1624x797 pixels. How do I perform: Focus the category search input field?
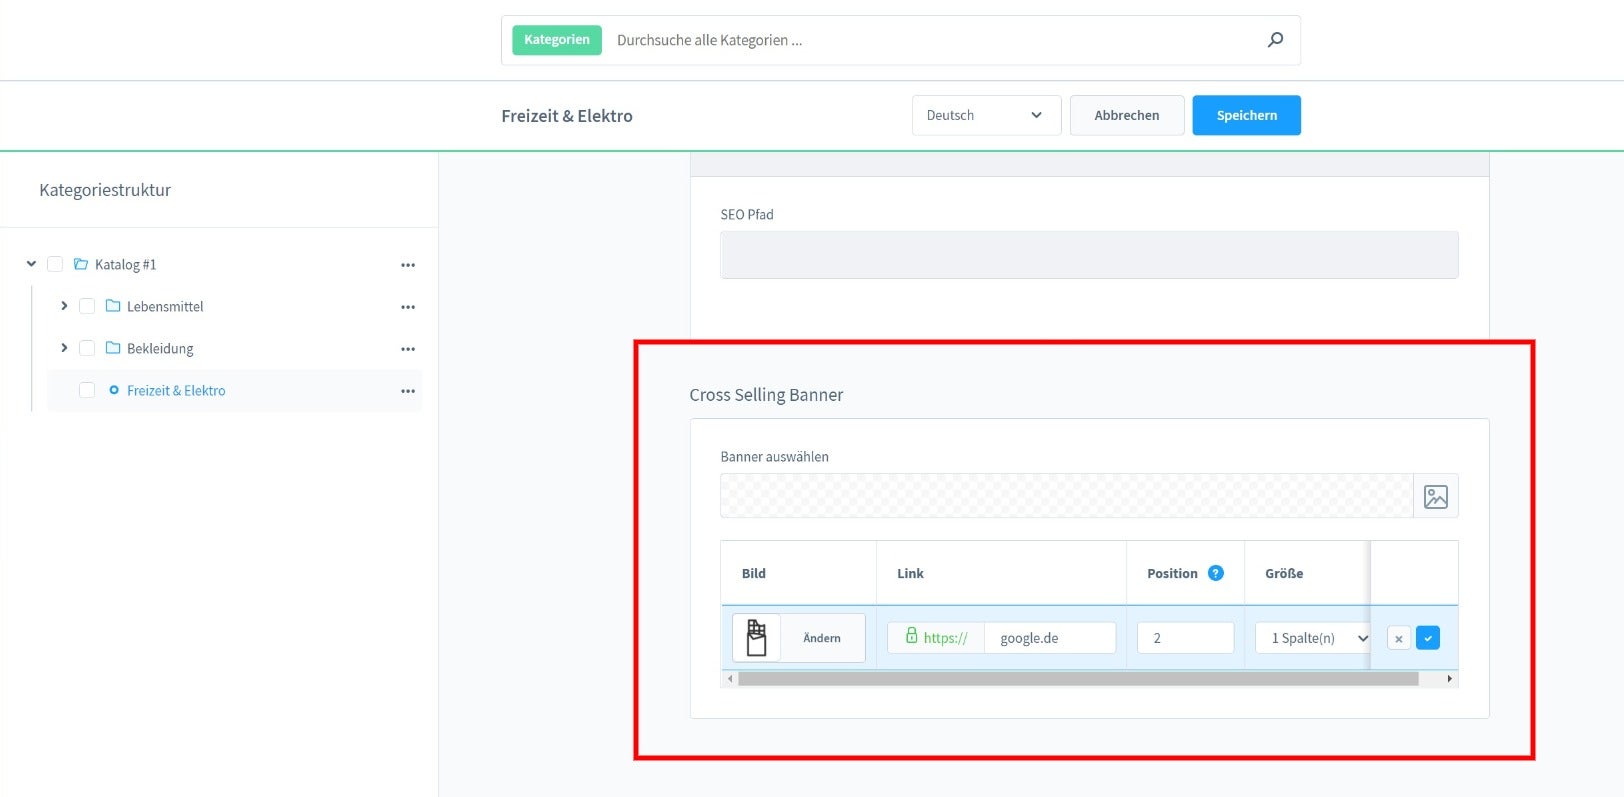point(930,40)
